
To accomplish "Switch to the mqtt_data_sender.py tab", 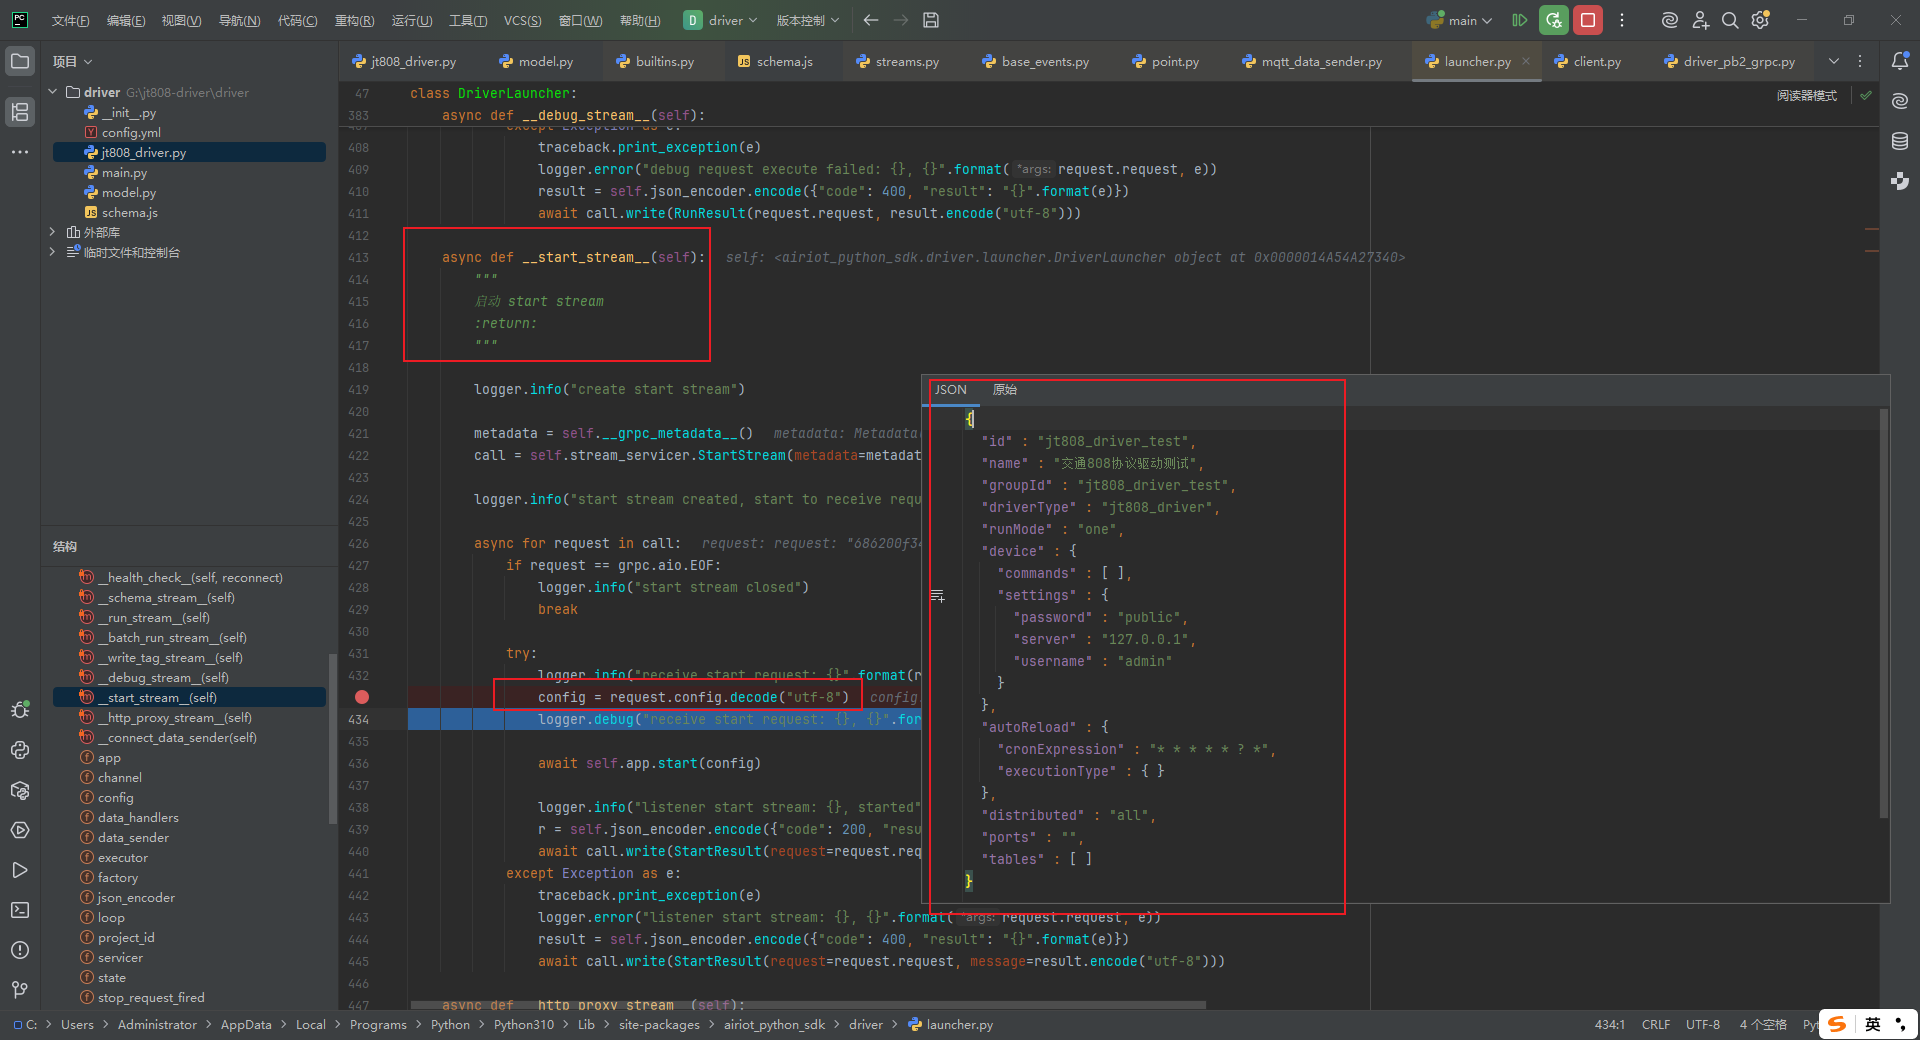I will click(x=1312, y=61).
